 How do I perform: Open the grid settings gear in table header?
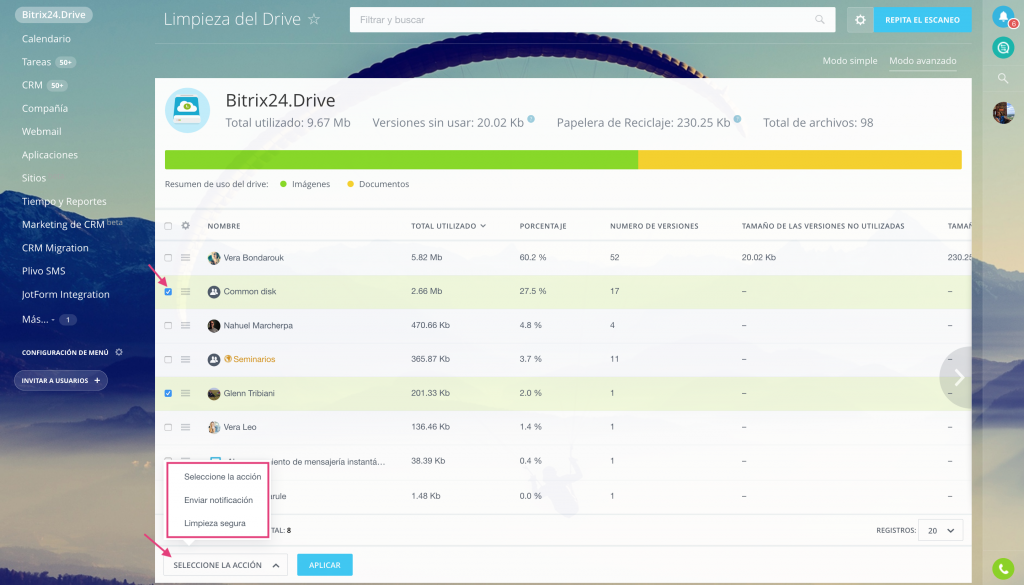(x=185, y=225)
